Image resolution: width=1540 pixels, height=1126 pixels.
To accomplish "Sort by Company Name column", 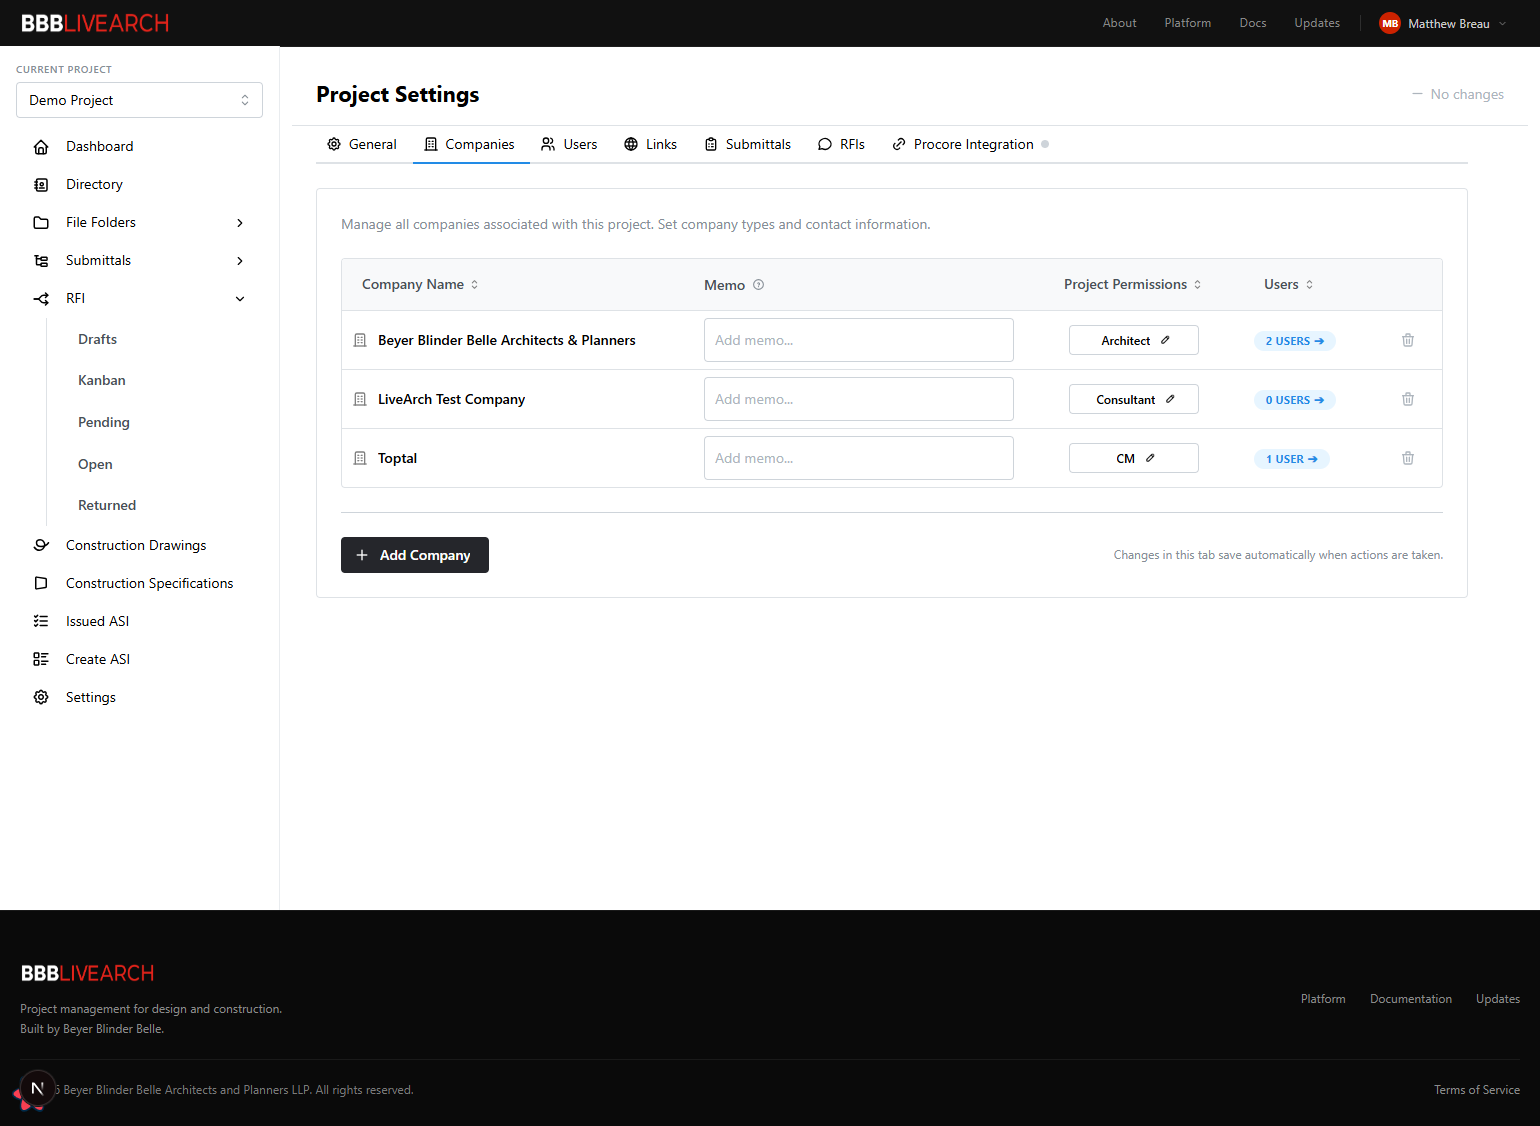I will point(420,285).
